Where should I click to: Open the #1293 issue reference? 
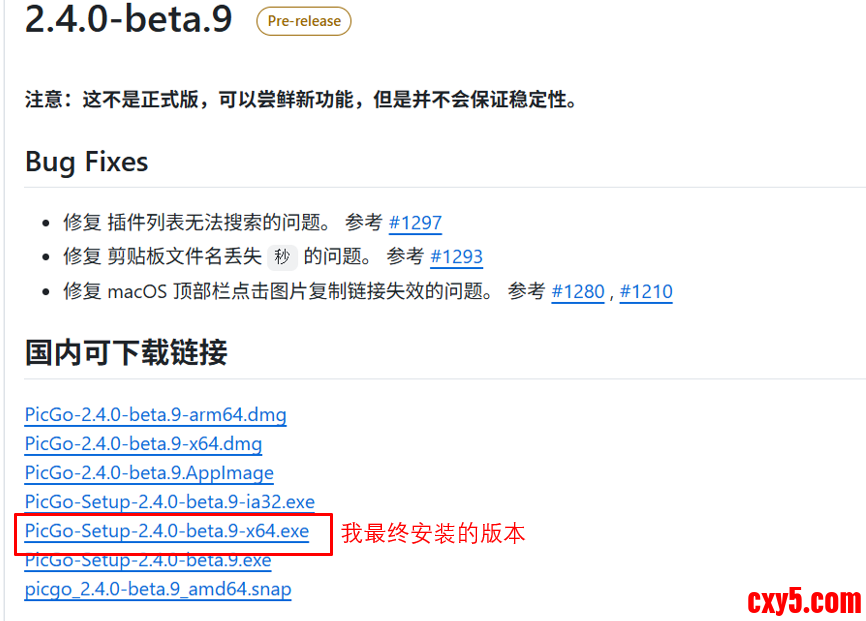coord(456,256)
